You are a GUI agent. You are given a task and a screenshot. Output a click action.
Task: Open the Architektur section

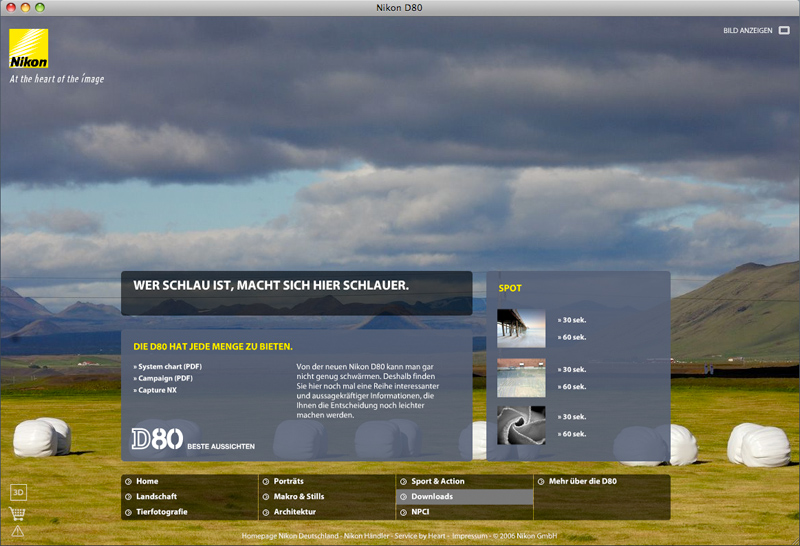point(294,512)
